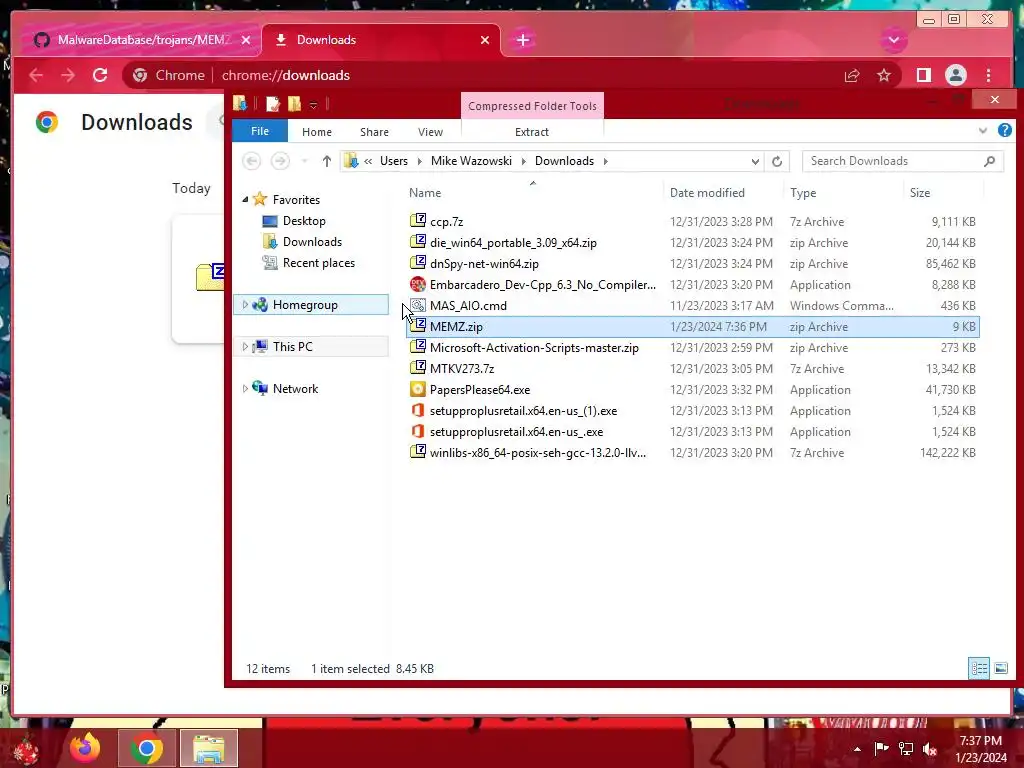The image size is (1024, 768).
Task: Switch to Details view layout
Action: [x=979, y=668]
